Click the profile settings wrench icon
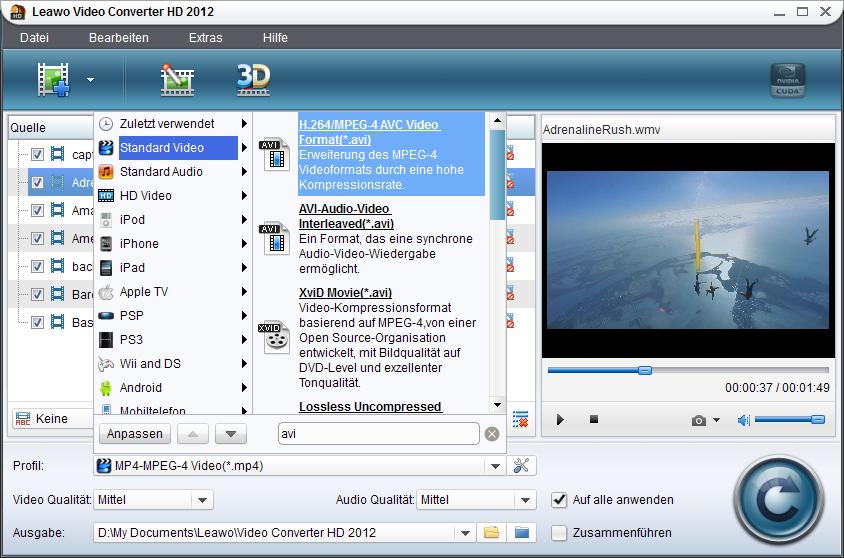844x558 pixels. click(x=523, y=465)
